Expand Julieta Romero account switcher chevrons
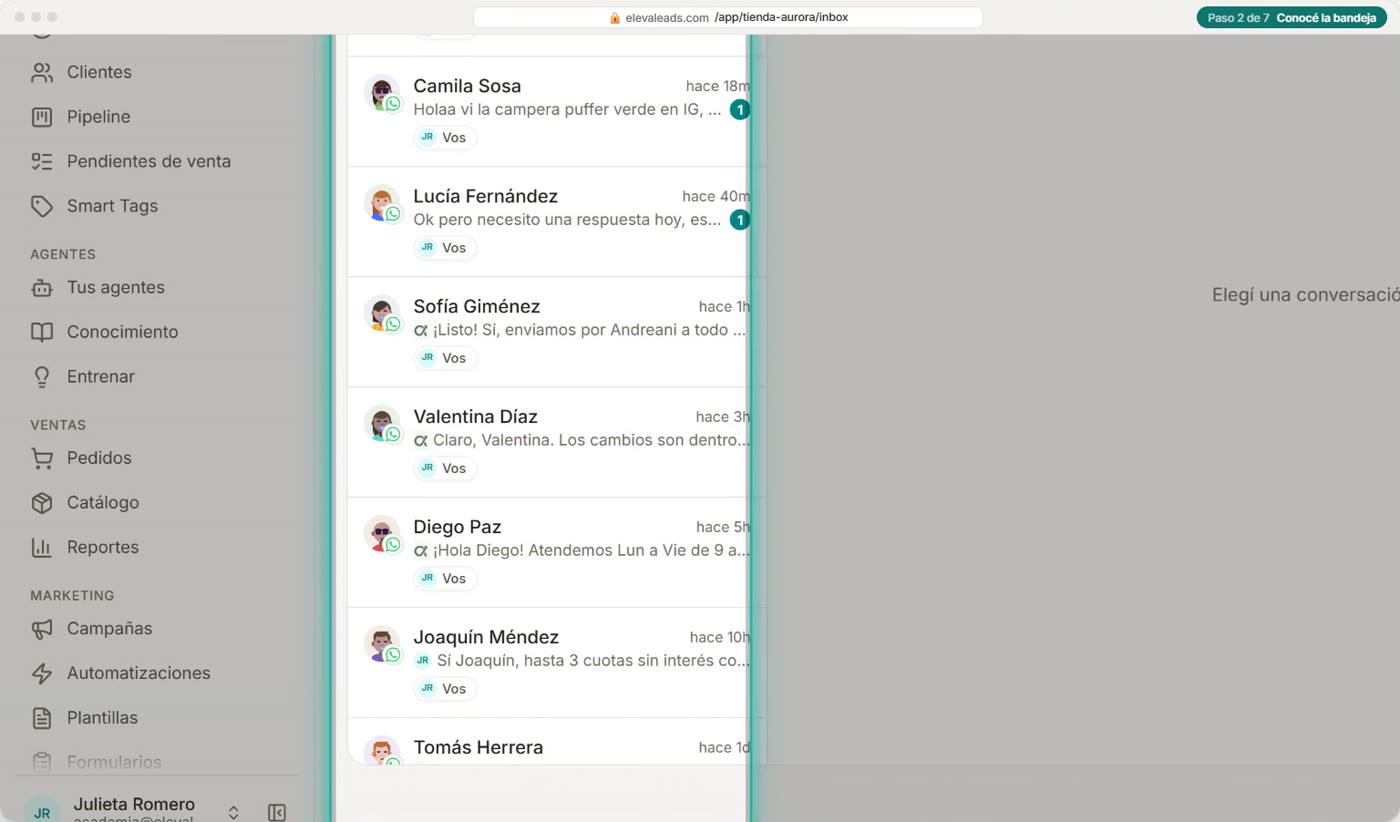This screenshot has height=822, width=1400. tap(233, 813)
